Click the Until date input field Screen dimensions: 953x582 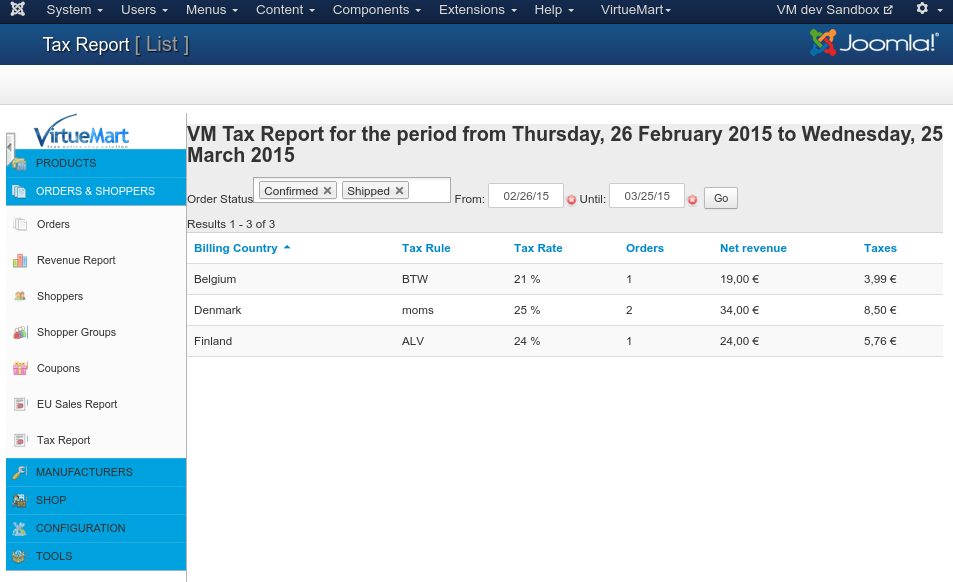tap(646, 196)
